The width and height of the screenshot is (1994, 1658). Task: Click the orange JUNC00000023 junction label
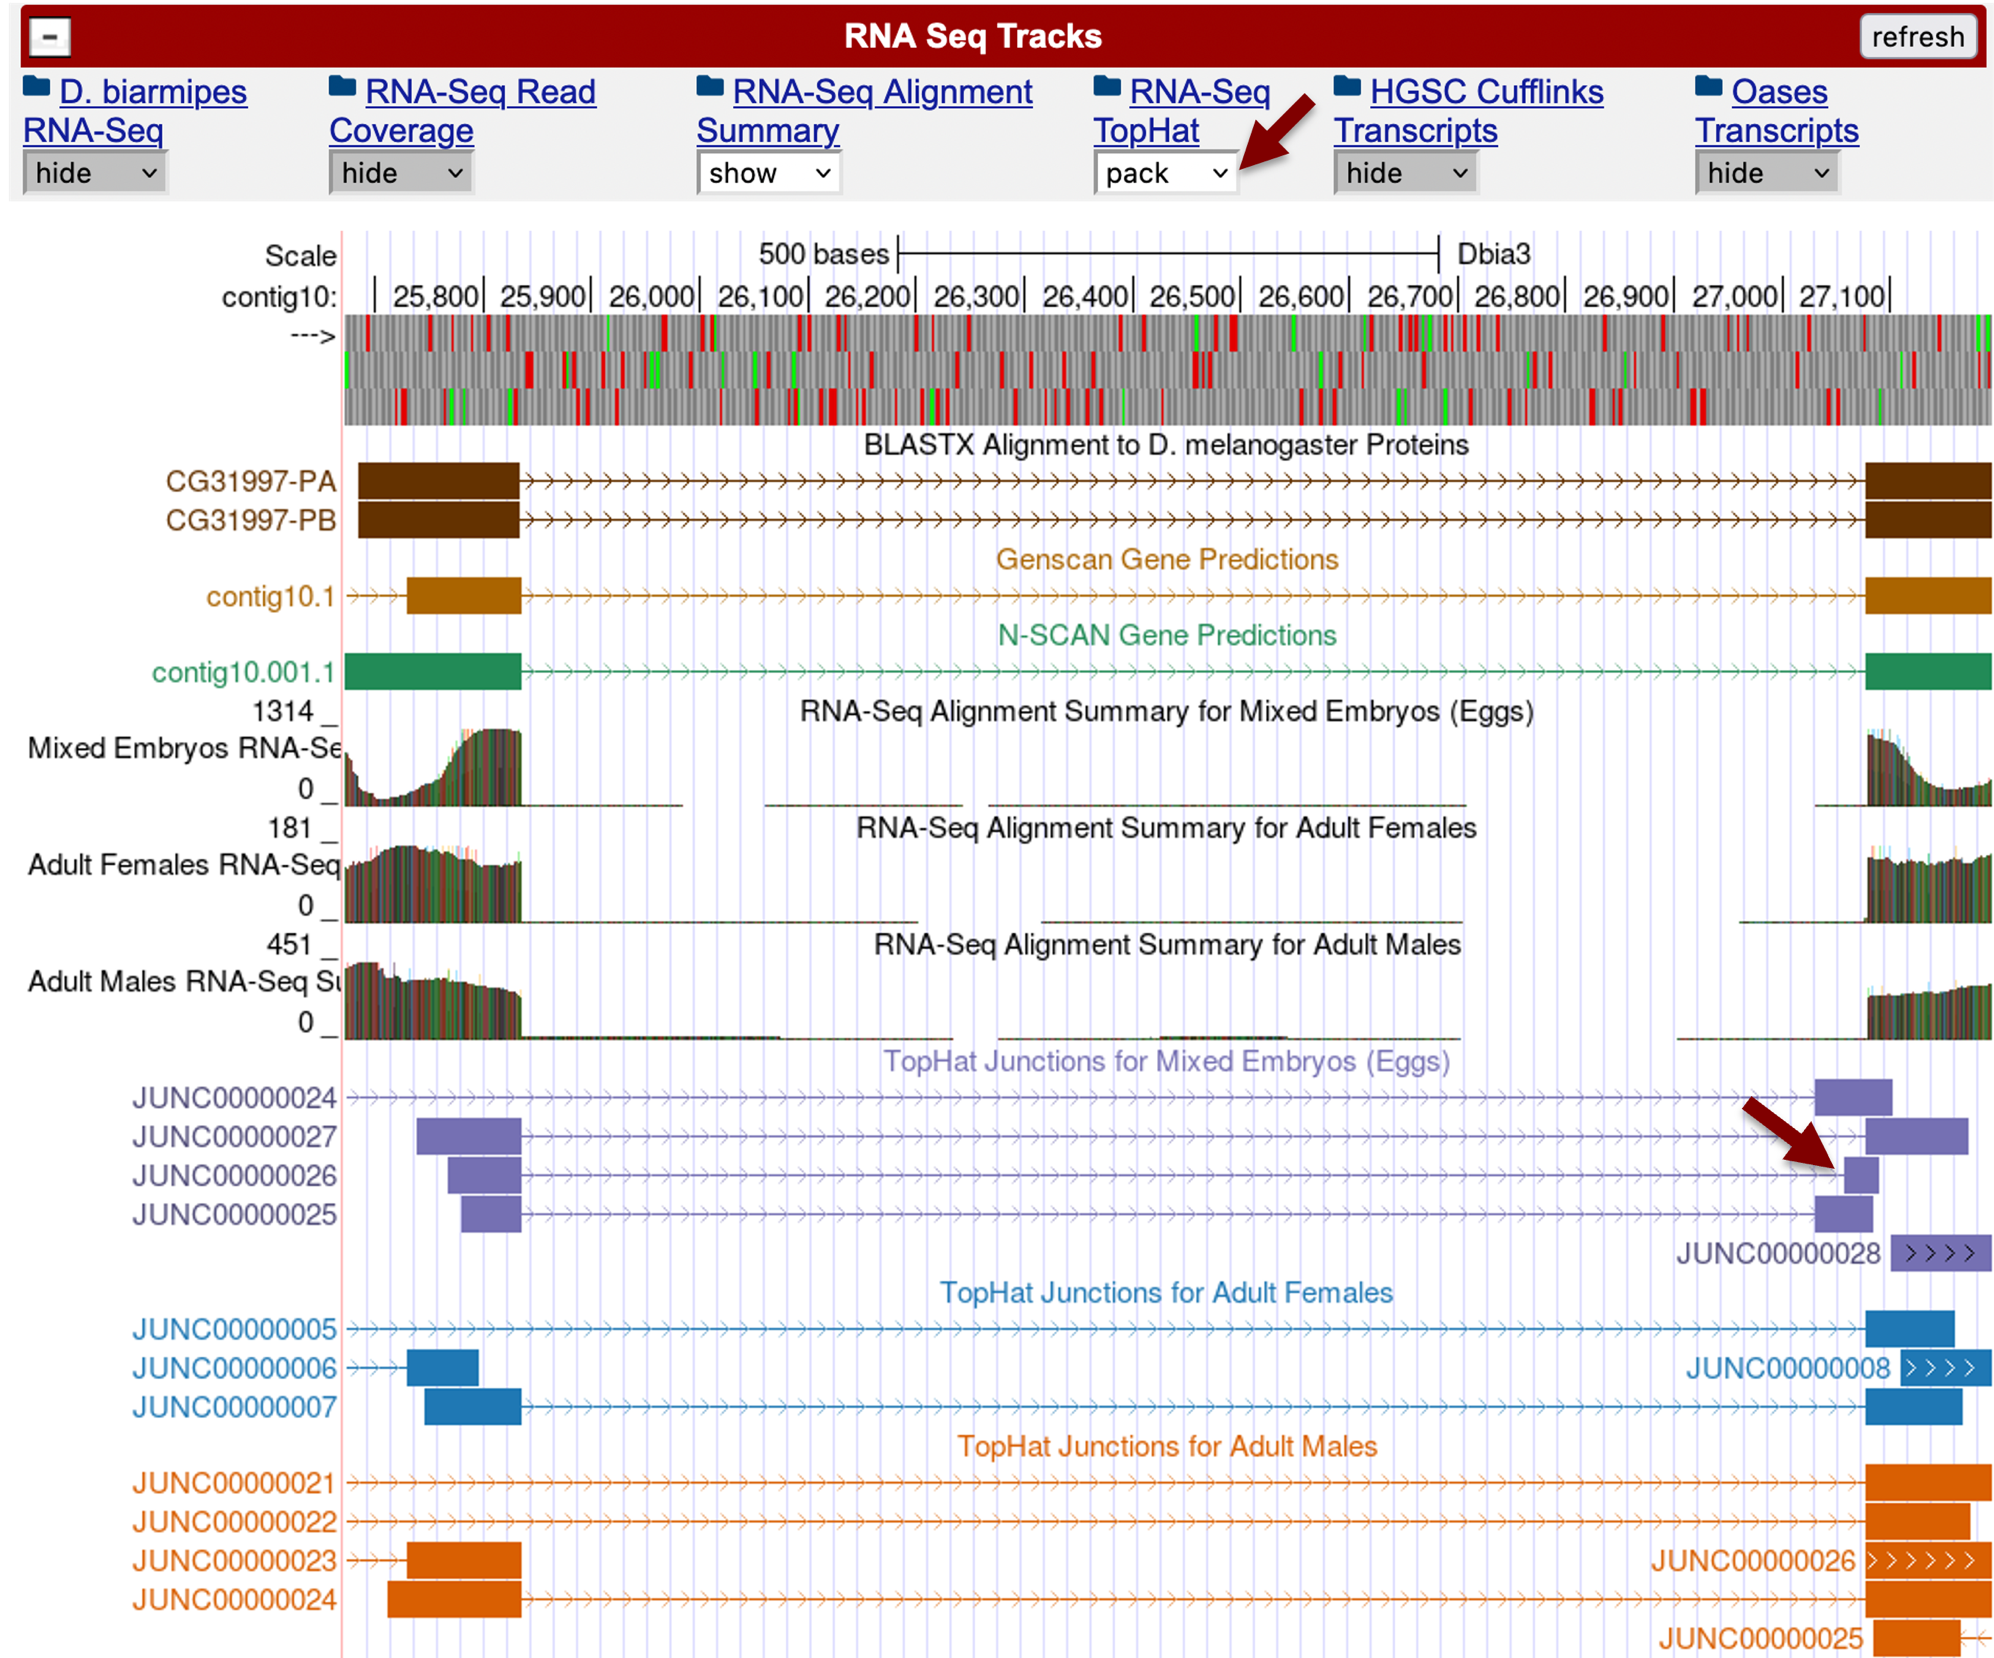235,1560
